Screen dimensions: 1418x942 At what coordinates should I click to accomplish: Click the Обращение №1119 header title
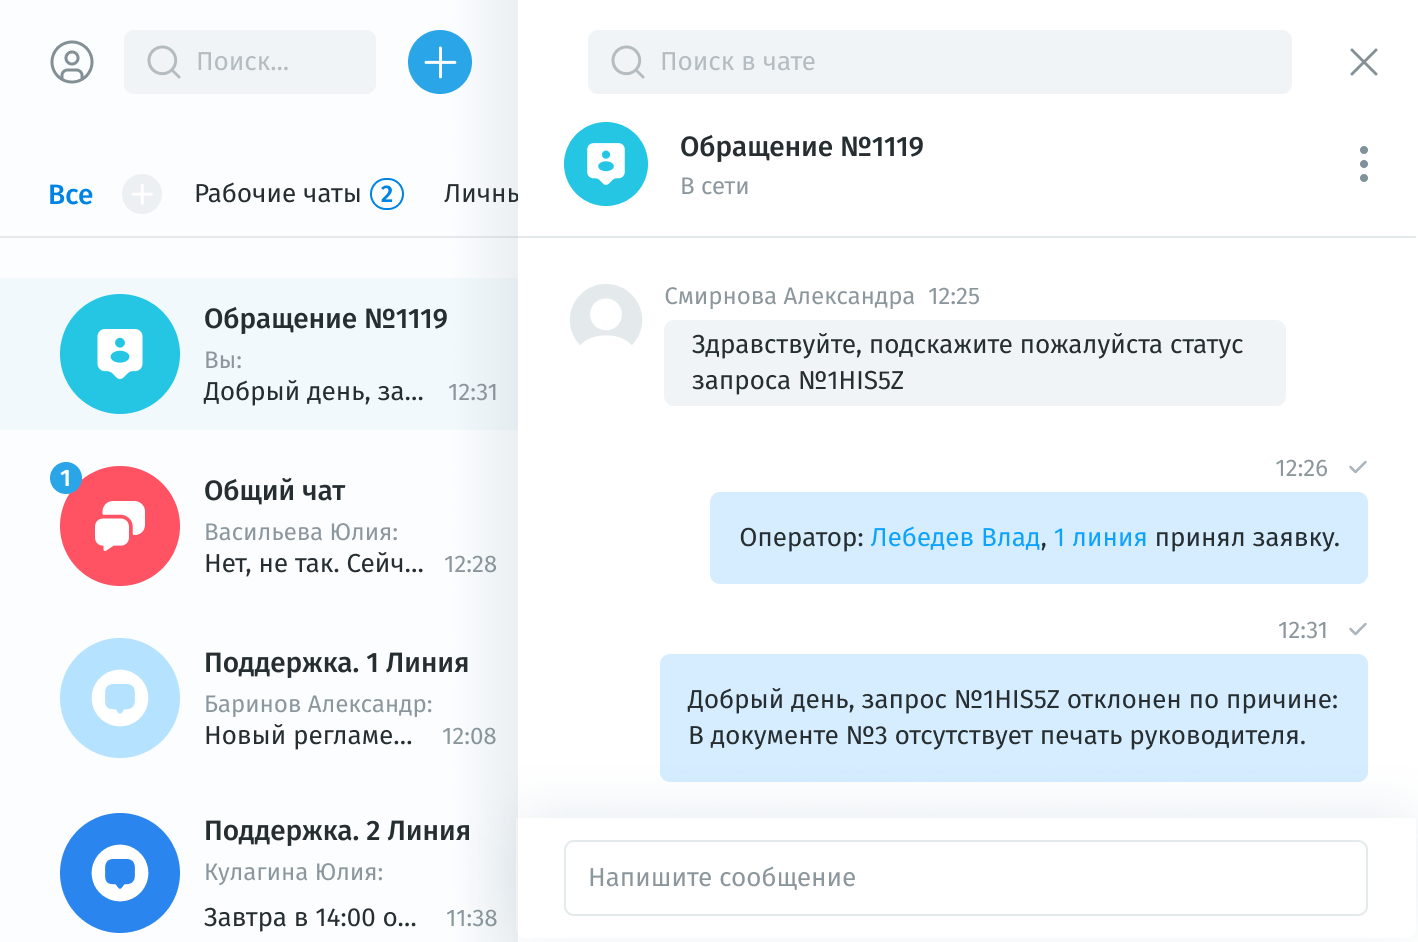point(802,147)
